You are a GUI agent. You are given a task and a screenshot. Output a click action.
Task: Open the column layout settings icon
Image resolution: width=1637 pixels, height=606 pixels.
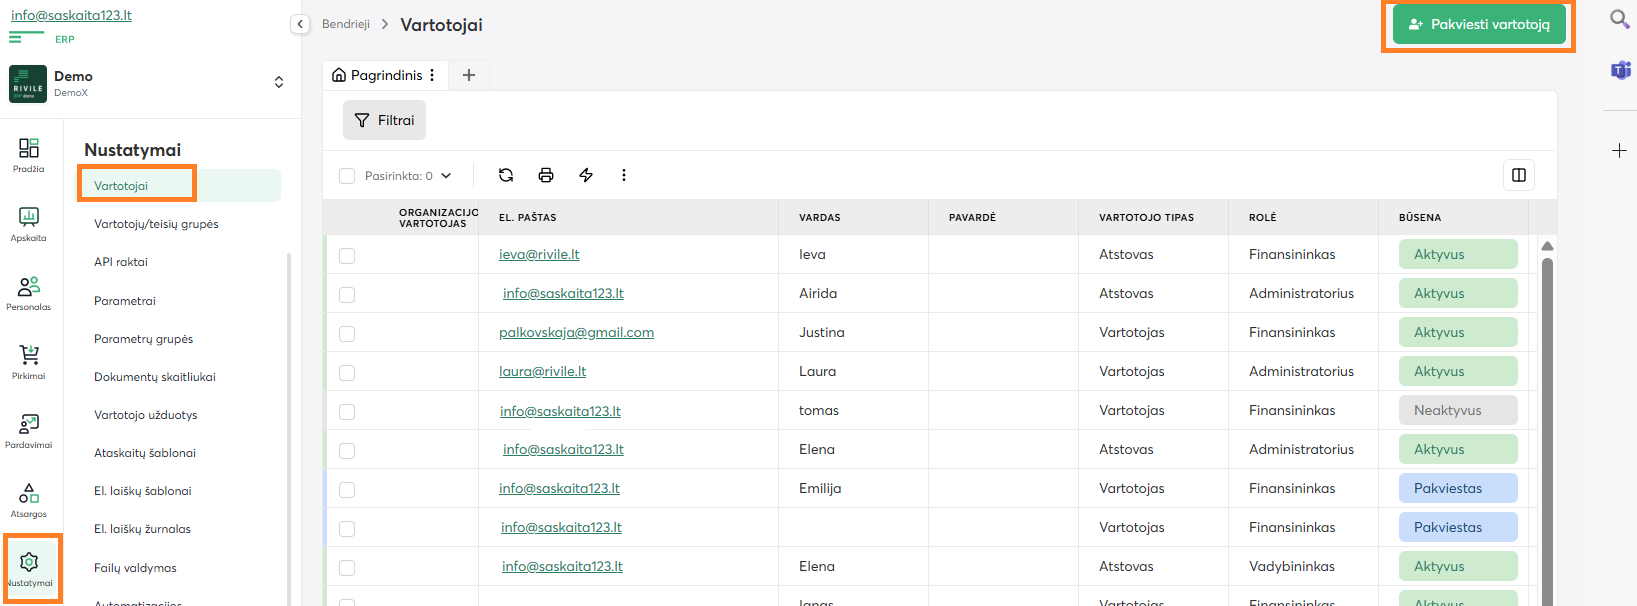click(x=1518, y=175)
